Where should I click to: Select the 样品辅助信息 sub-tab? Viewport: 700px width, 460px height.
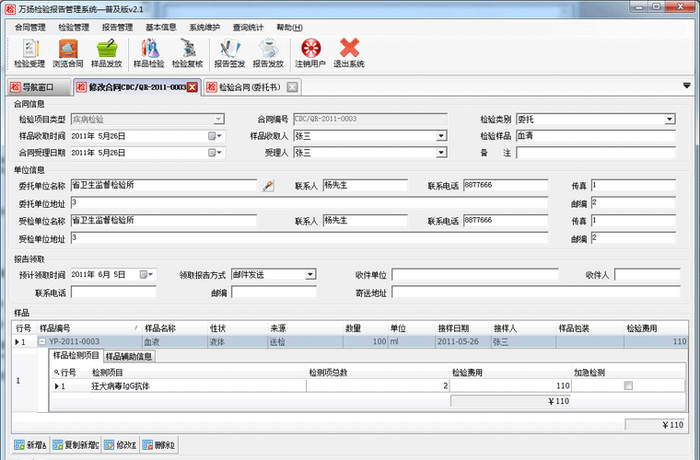click(129, 356)
